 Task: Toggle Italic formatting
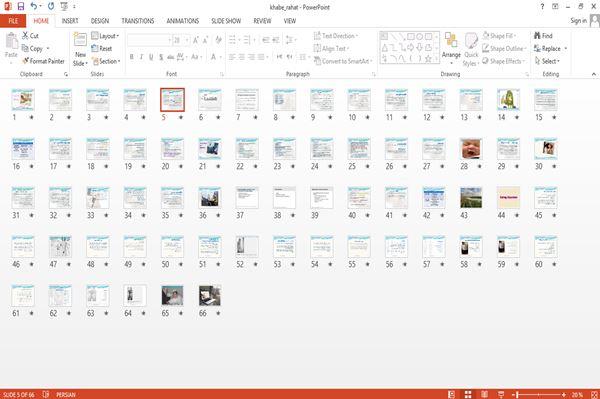pyautogui.click(x=141, y=57)
